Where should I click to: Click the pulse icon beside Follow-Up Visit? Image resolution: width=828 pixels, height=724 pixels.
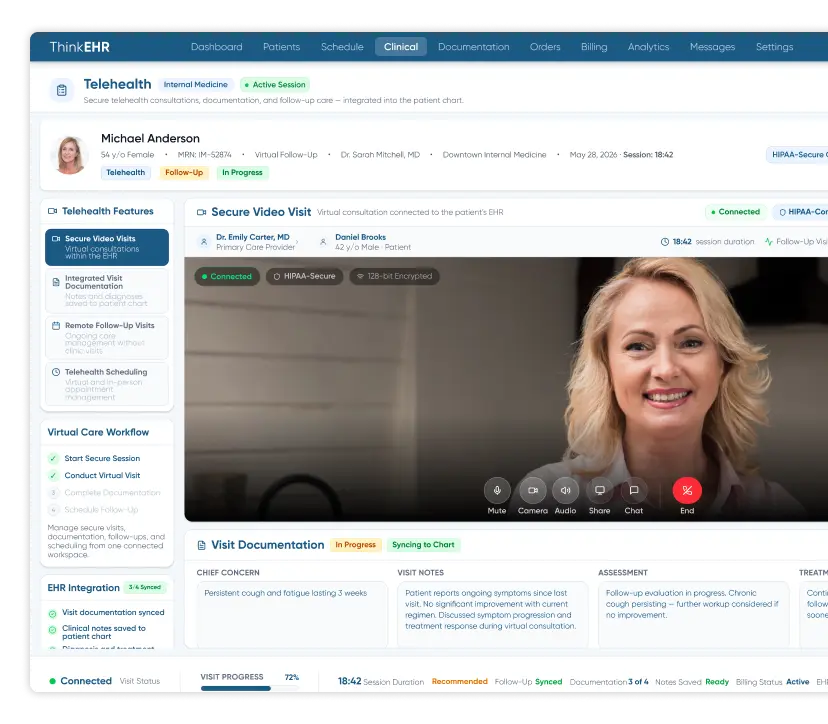point(769,242)
